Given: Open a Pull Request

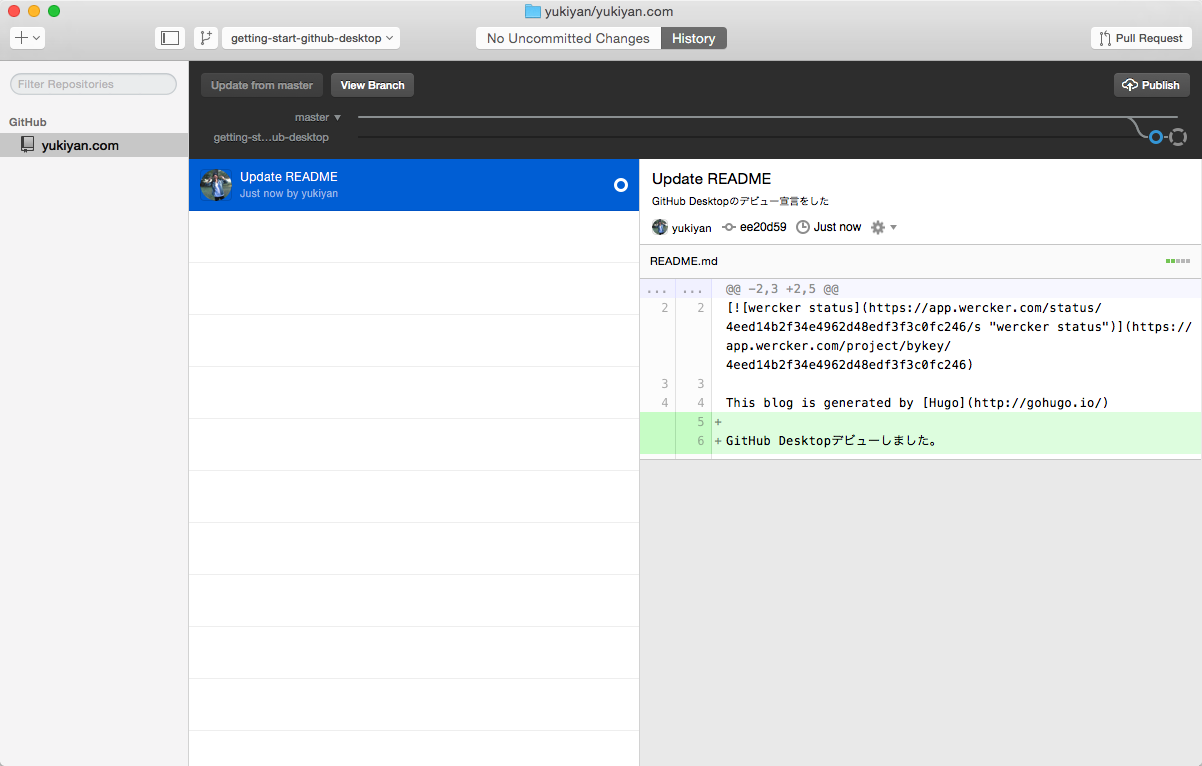Looking at the screenshot, I should 1141,37.
